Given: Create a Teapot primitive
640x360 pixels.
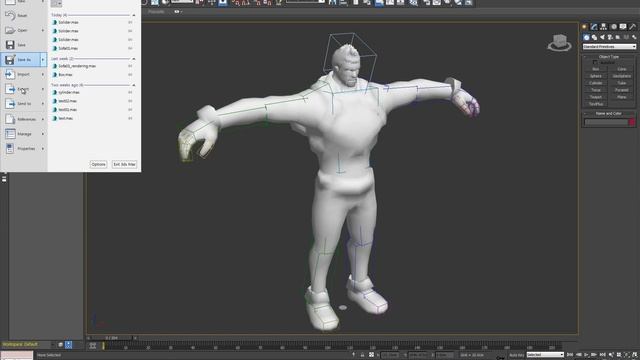Looking at the screenshot, I should 596,97.
